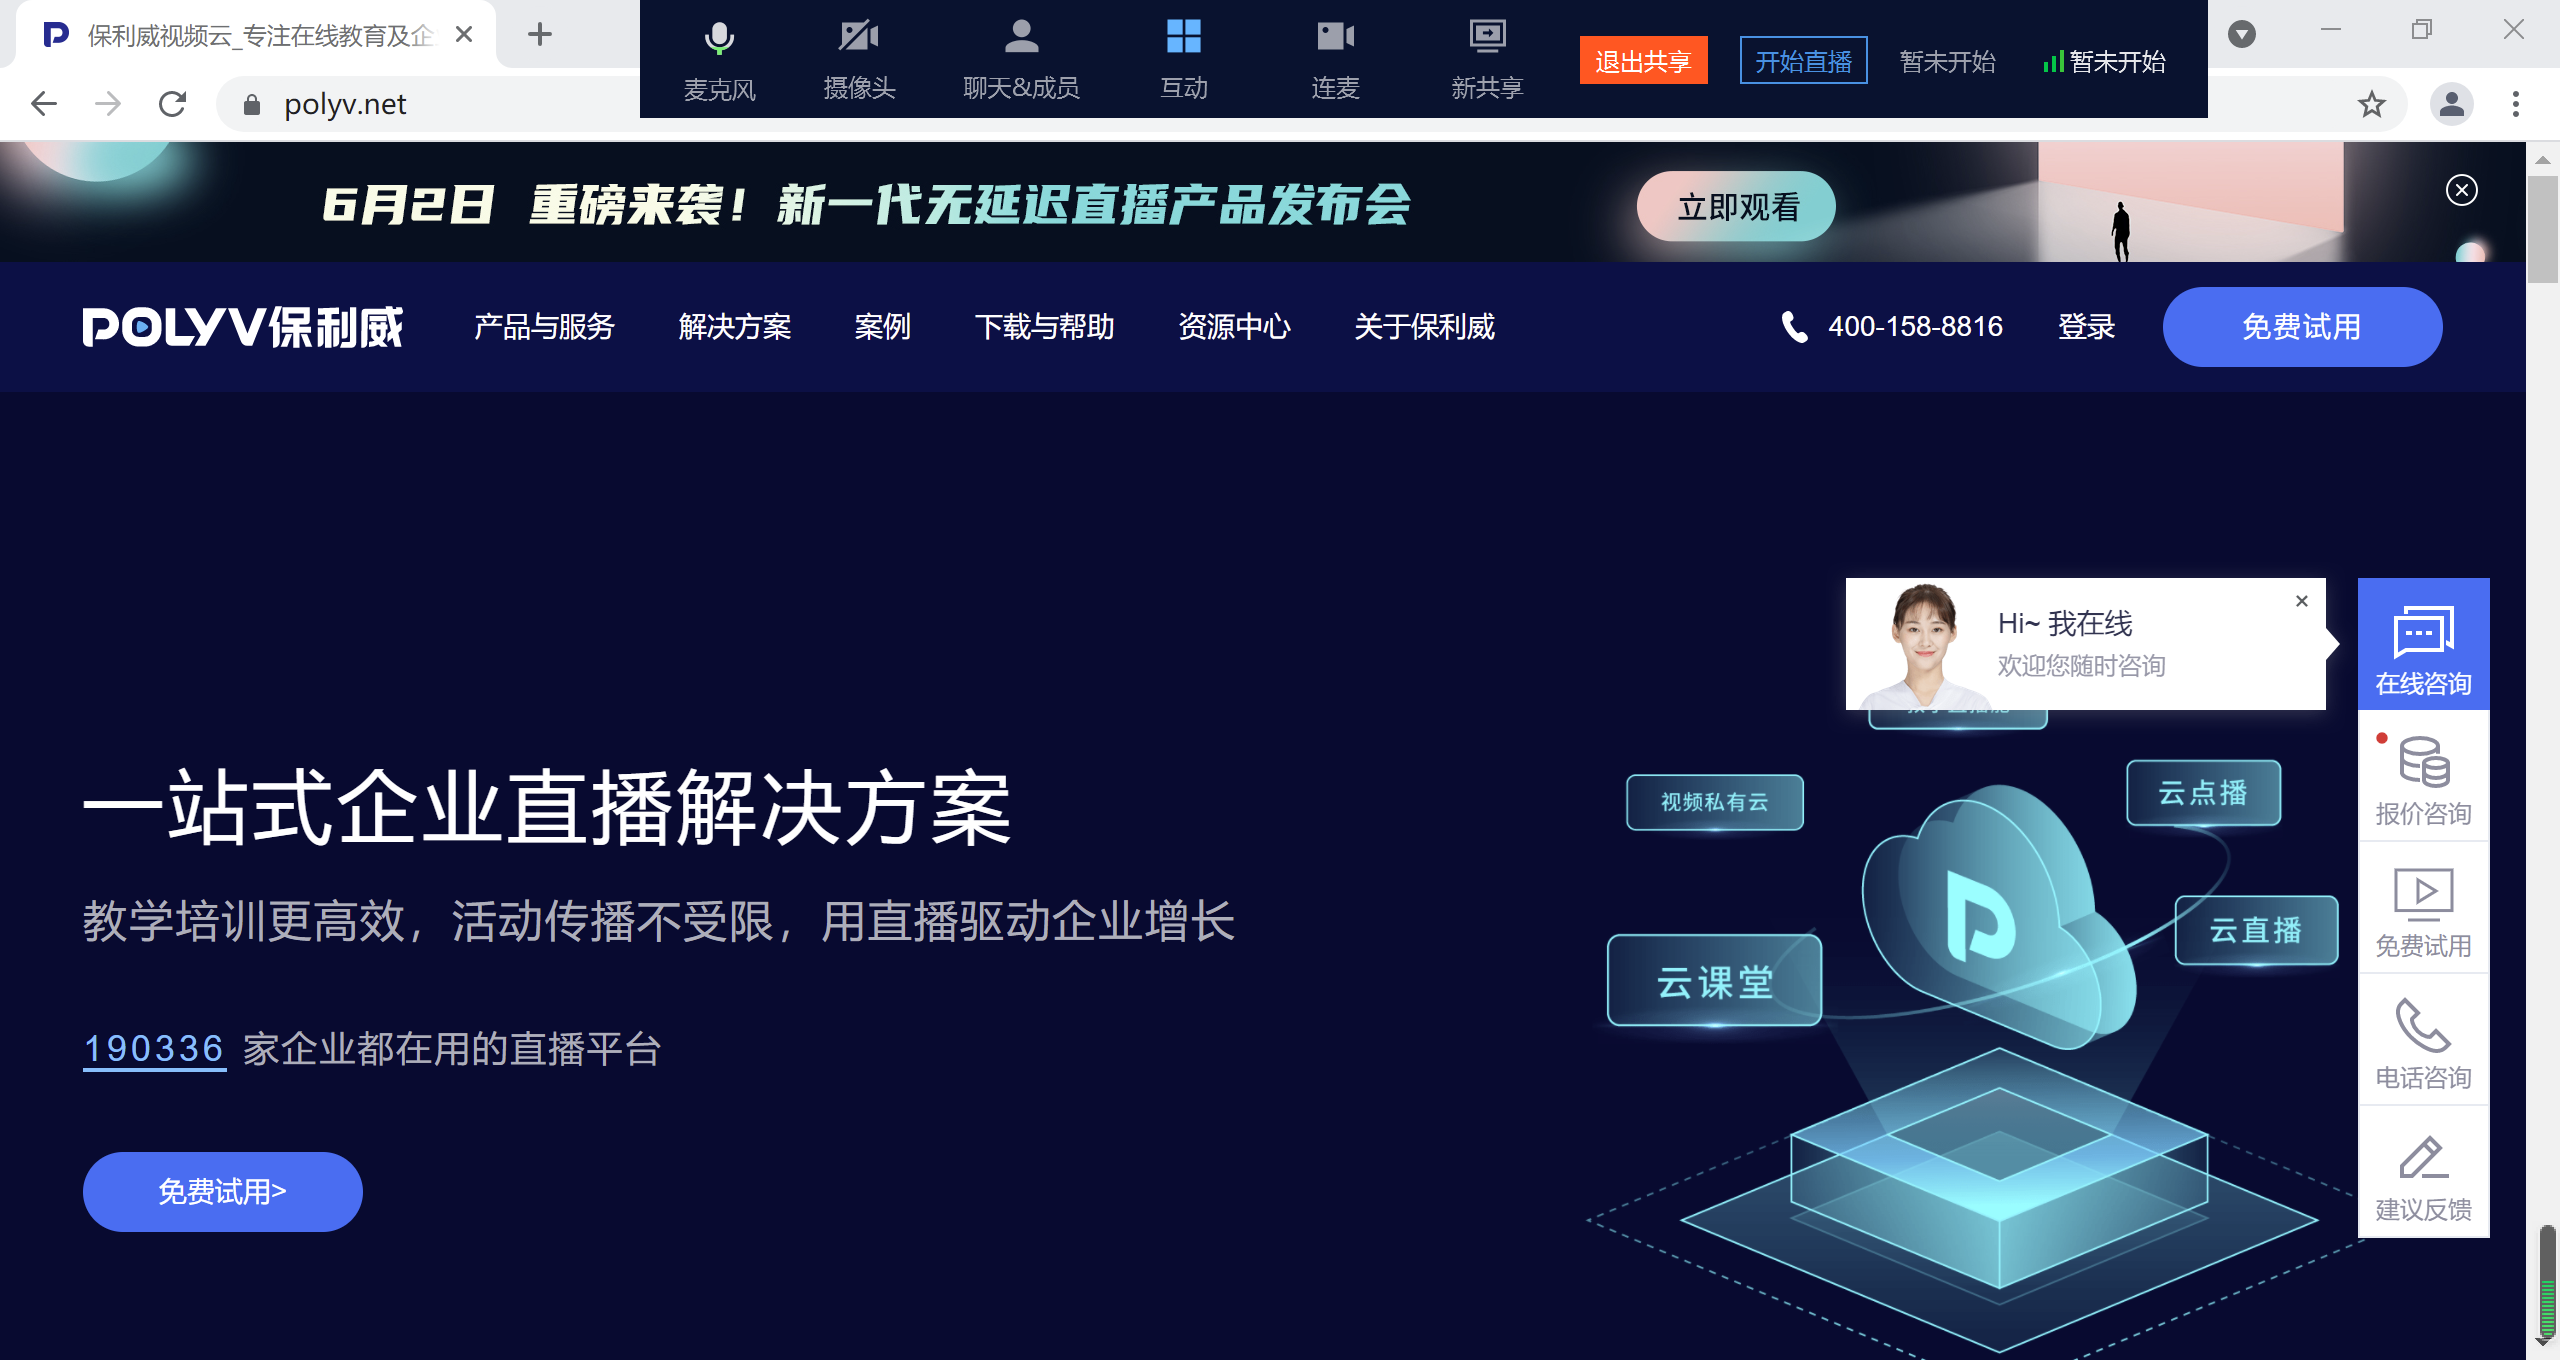Screen dimensions: 2560x1360
Task: Click 免费试用 button in navigation bar
Action: pos(2302,327)
